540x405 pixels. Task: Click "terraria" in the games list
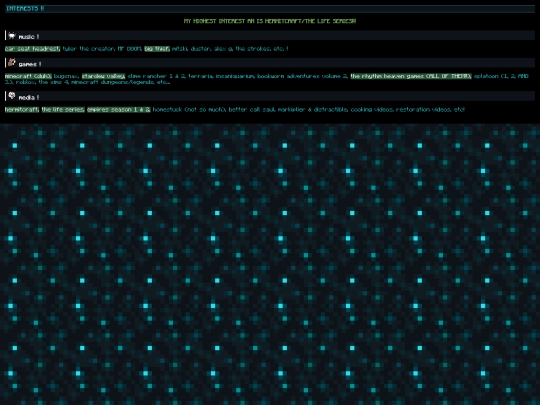(201, 76)
